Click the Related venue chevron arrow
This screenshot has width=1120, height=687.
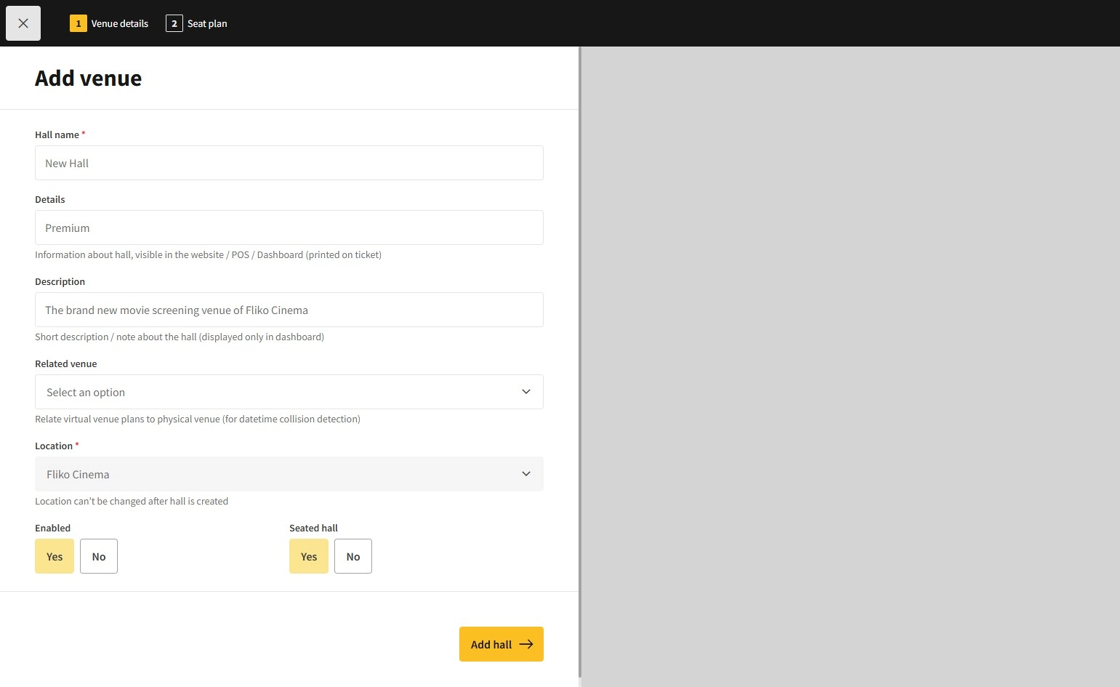pyautogui.click(x=526, y=392)
